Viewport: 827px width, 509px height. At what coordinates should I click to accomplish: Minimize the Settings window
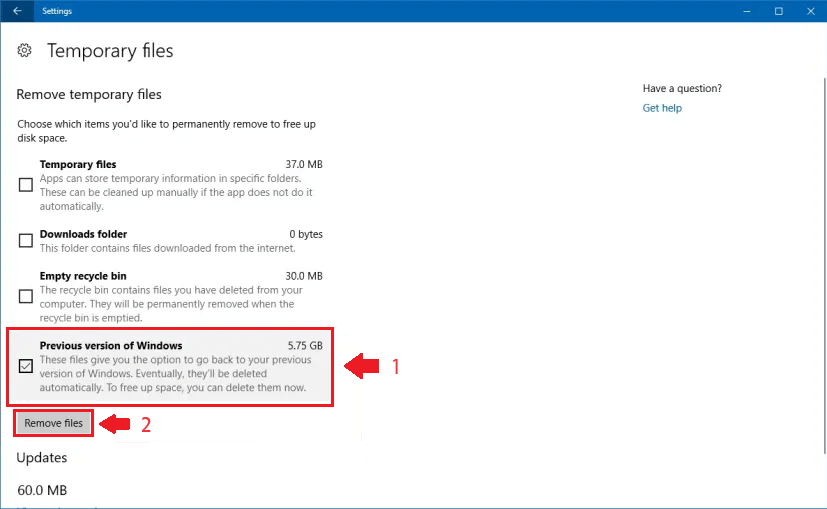pos(746,11)
